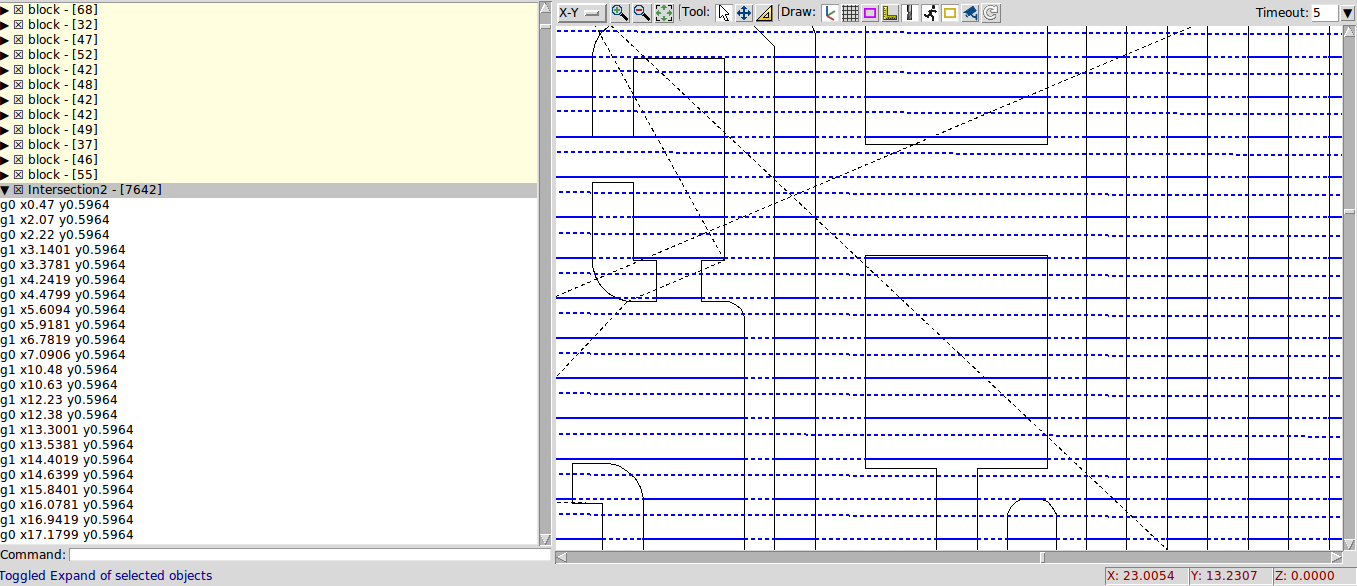Toggle the checkbox of block [46]

coord(19,159)
